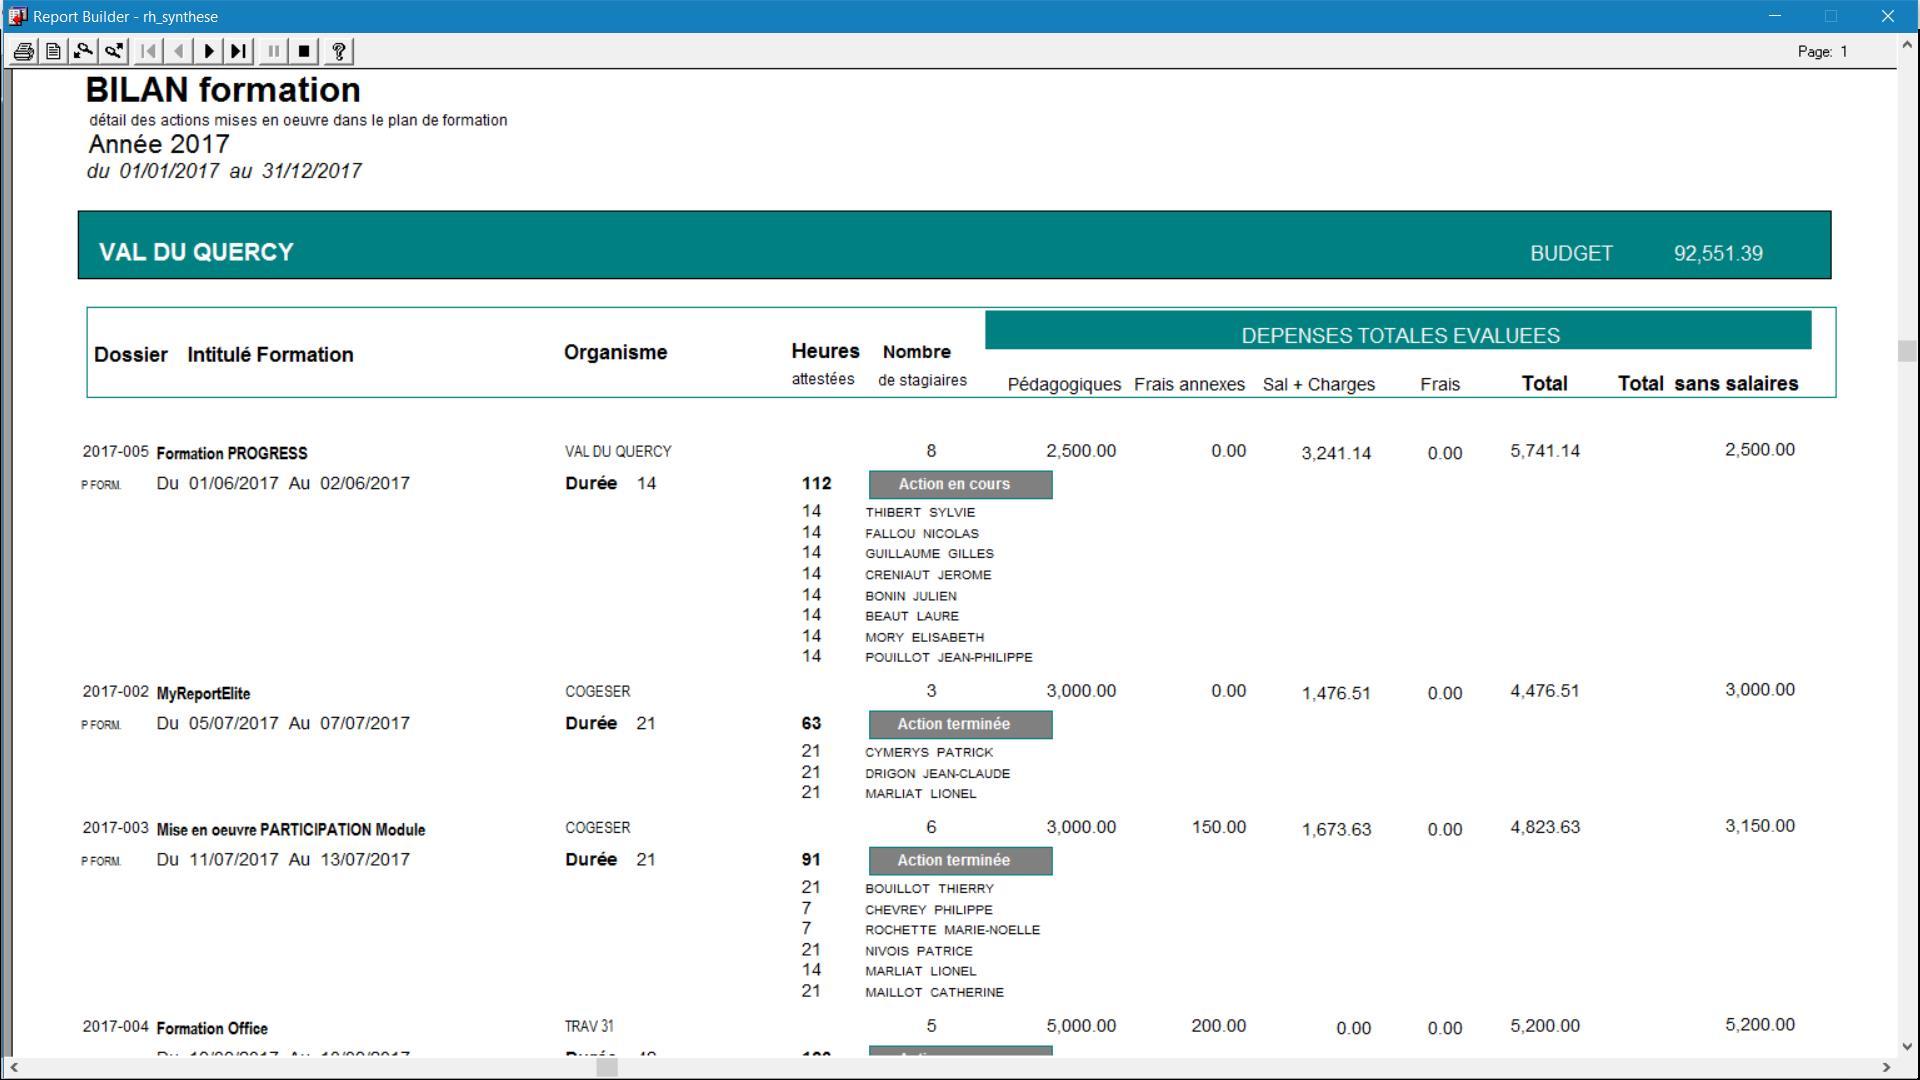The height and width of the screenshot is (1080, 1920).
Task: Click the vertical scrollbar up arrow
Action: tap(1908, 44)
